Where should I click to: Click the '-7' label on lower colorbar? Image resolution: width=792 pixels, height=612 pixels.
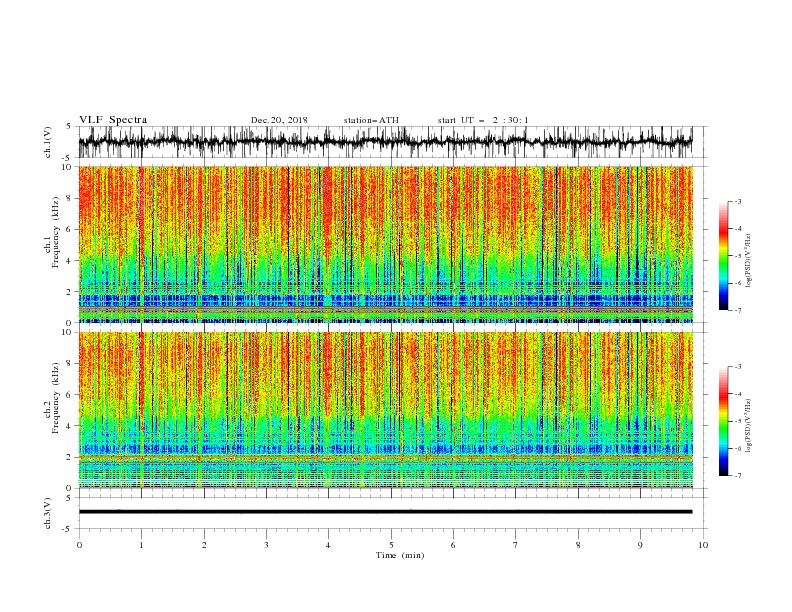[737, 475]
